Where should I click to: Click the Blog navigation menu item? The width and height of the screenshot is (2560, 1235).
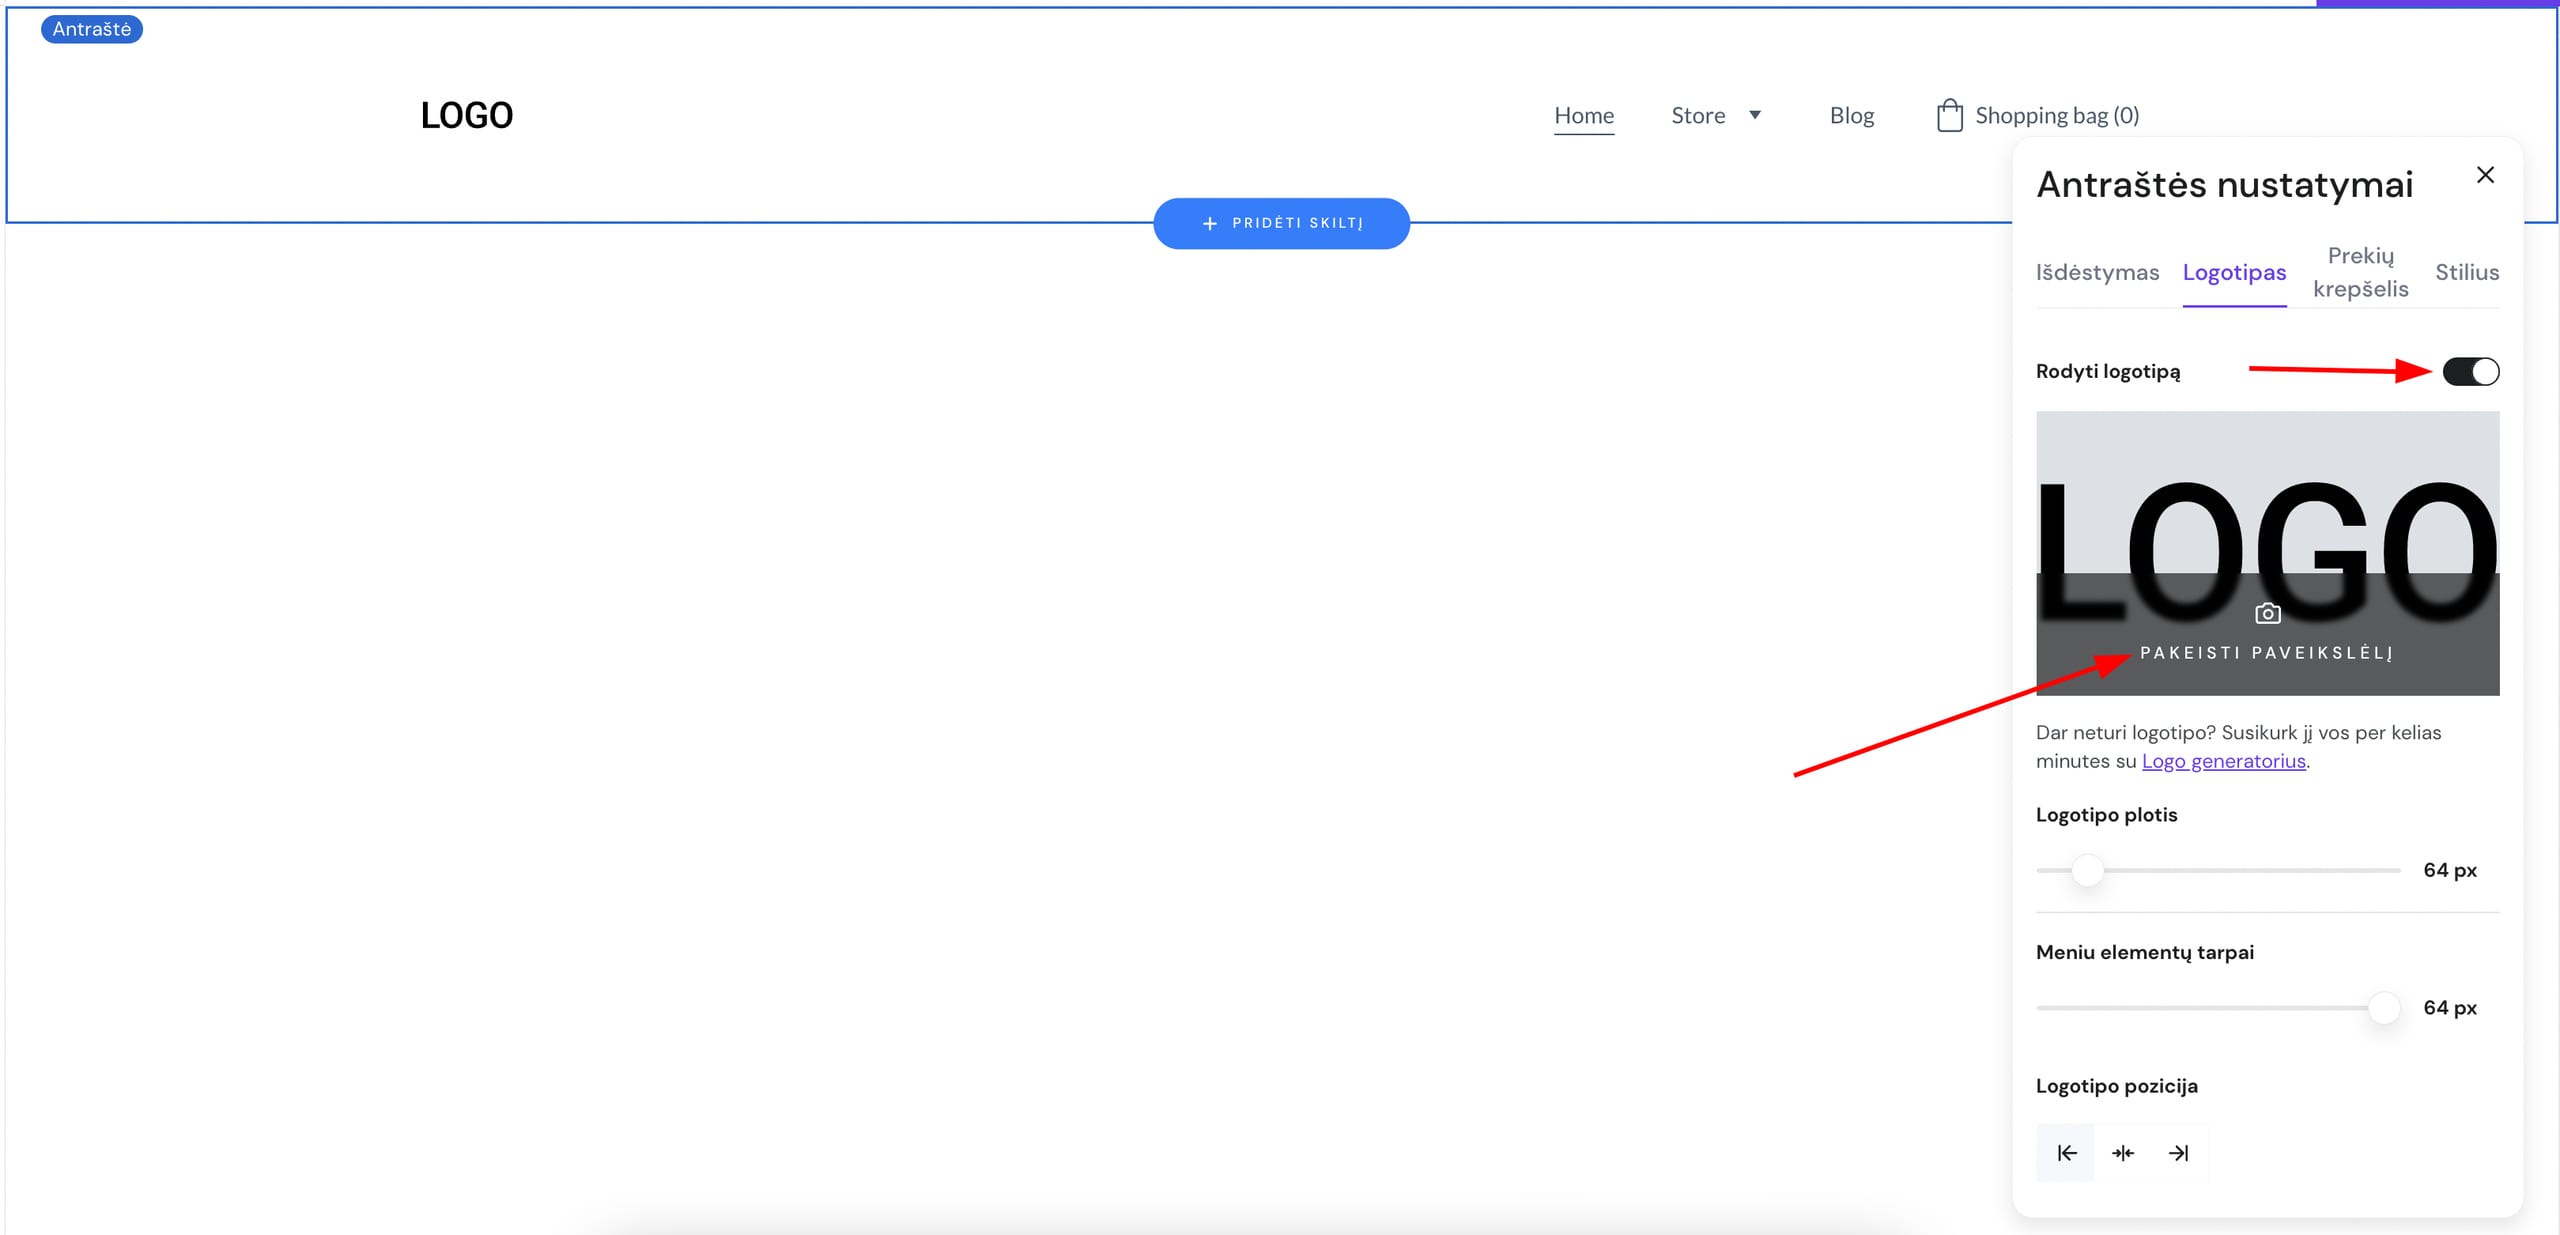[x=1851, y=115]
